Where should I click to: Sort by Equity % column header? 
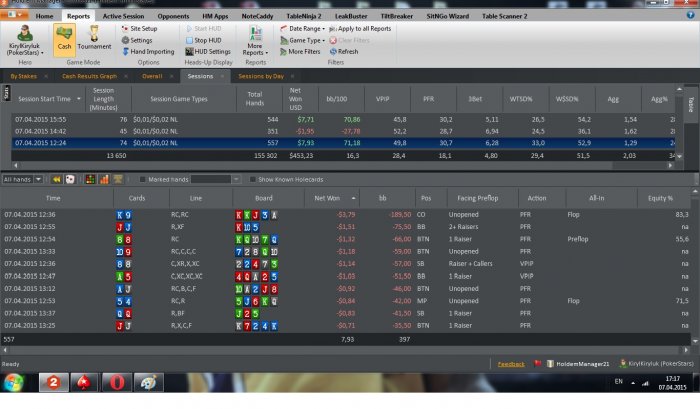(x=660, y=198)
